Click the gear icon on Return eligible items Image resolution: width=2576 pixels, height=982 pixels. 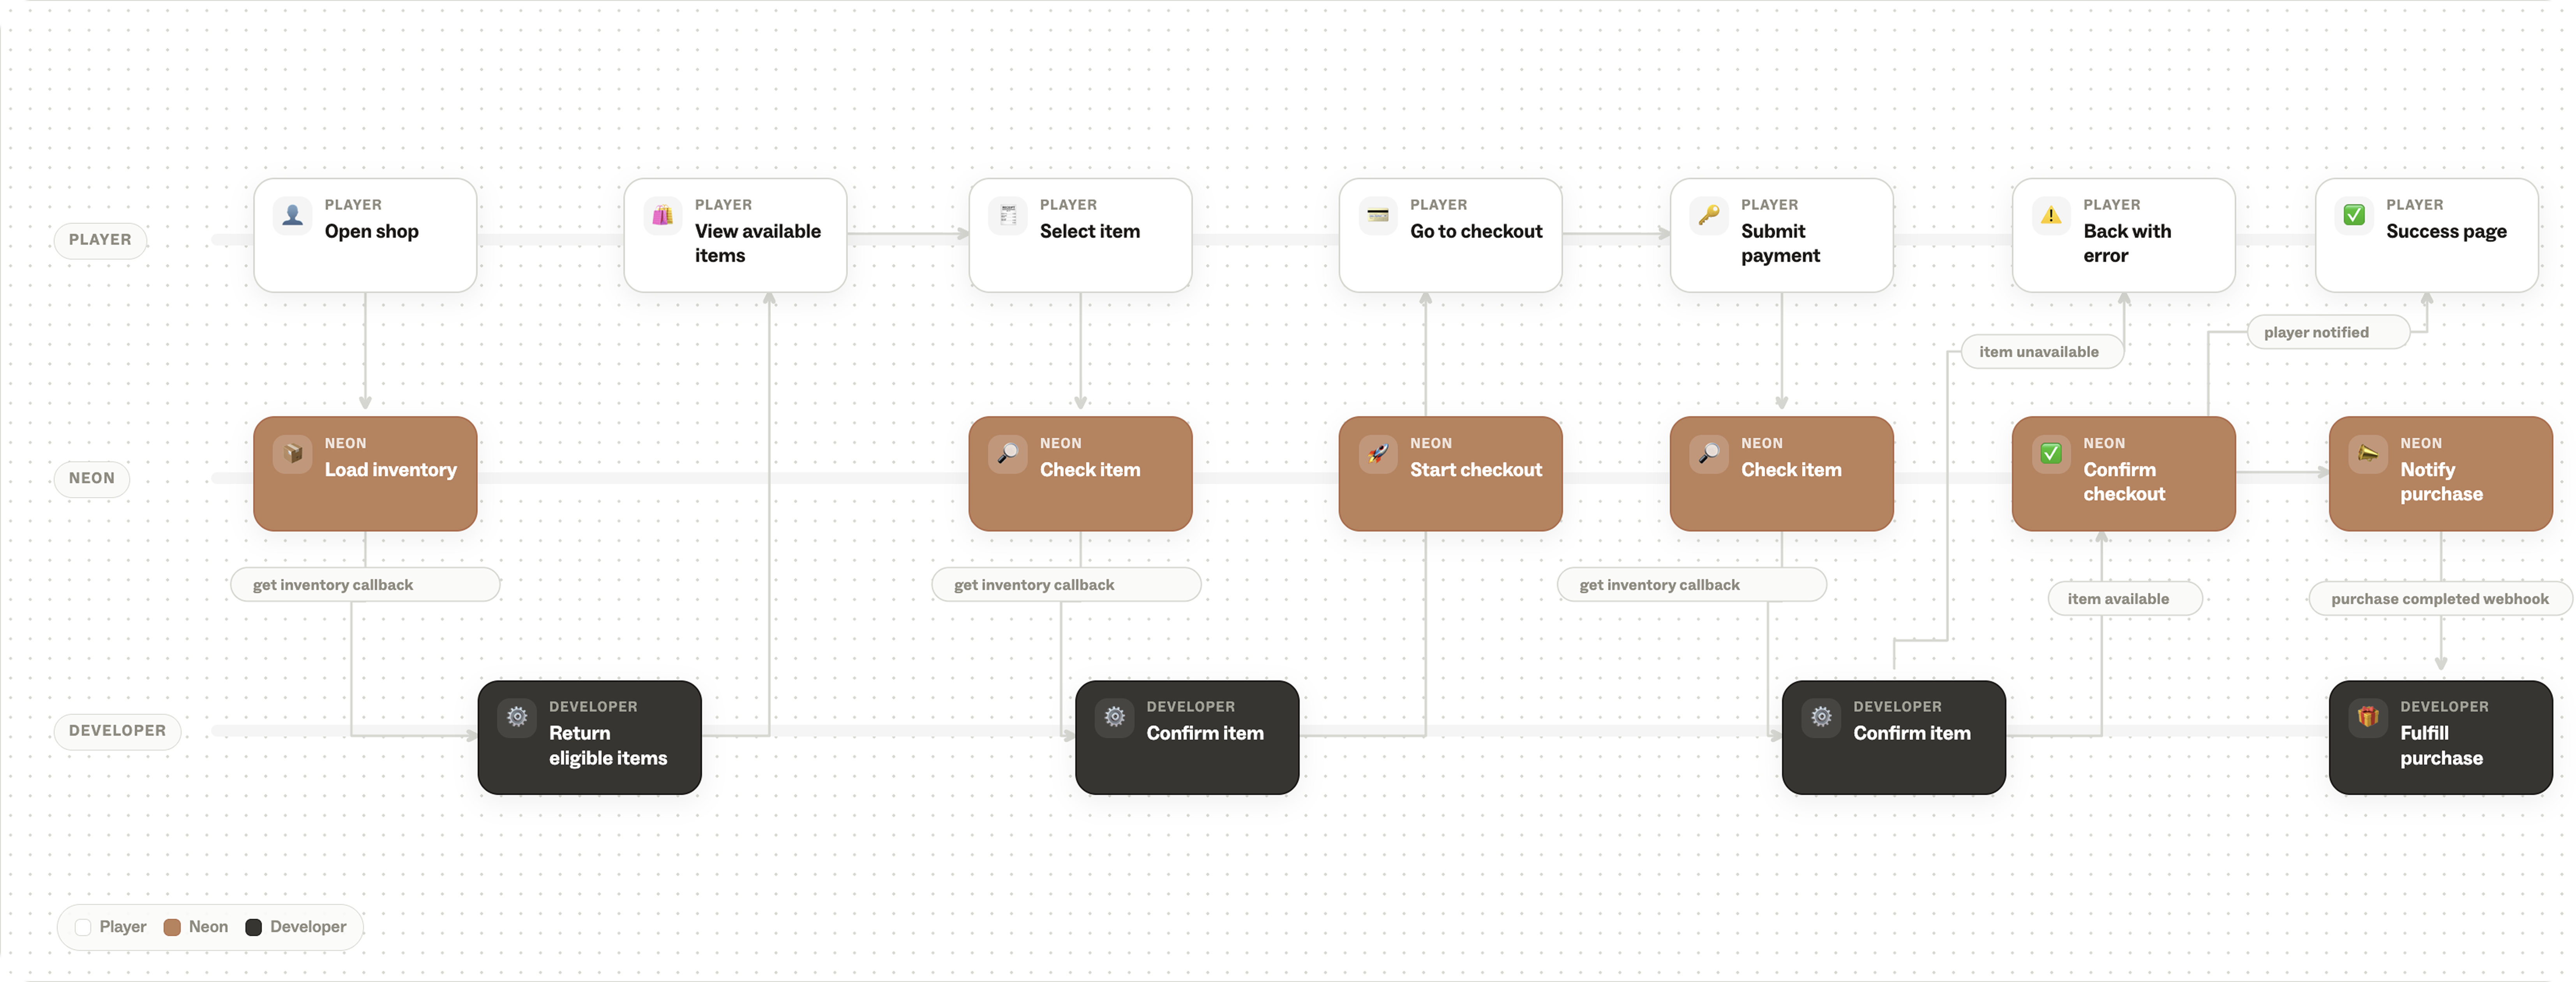tap(517, 717)
